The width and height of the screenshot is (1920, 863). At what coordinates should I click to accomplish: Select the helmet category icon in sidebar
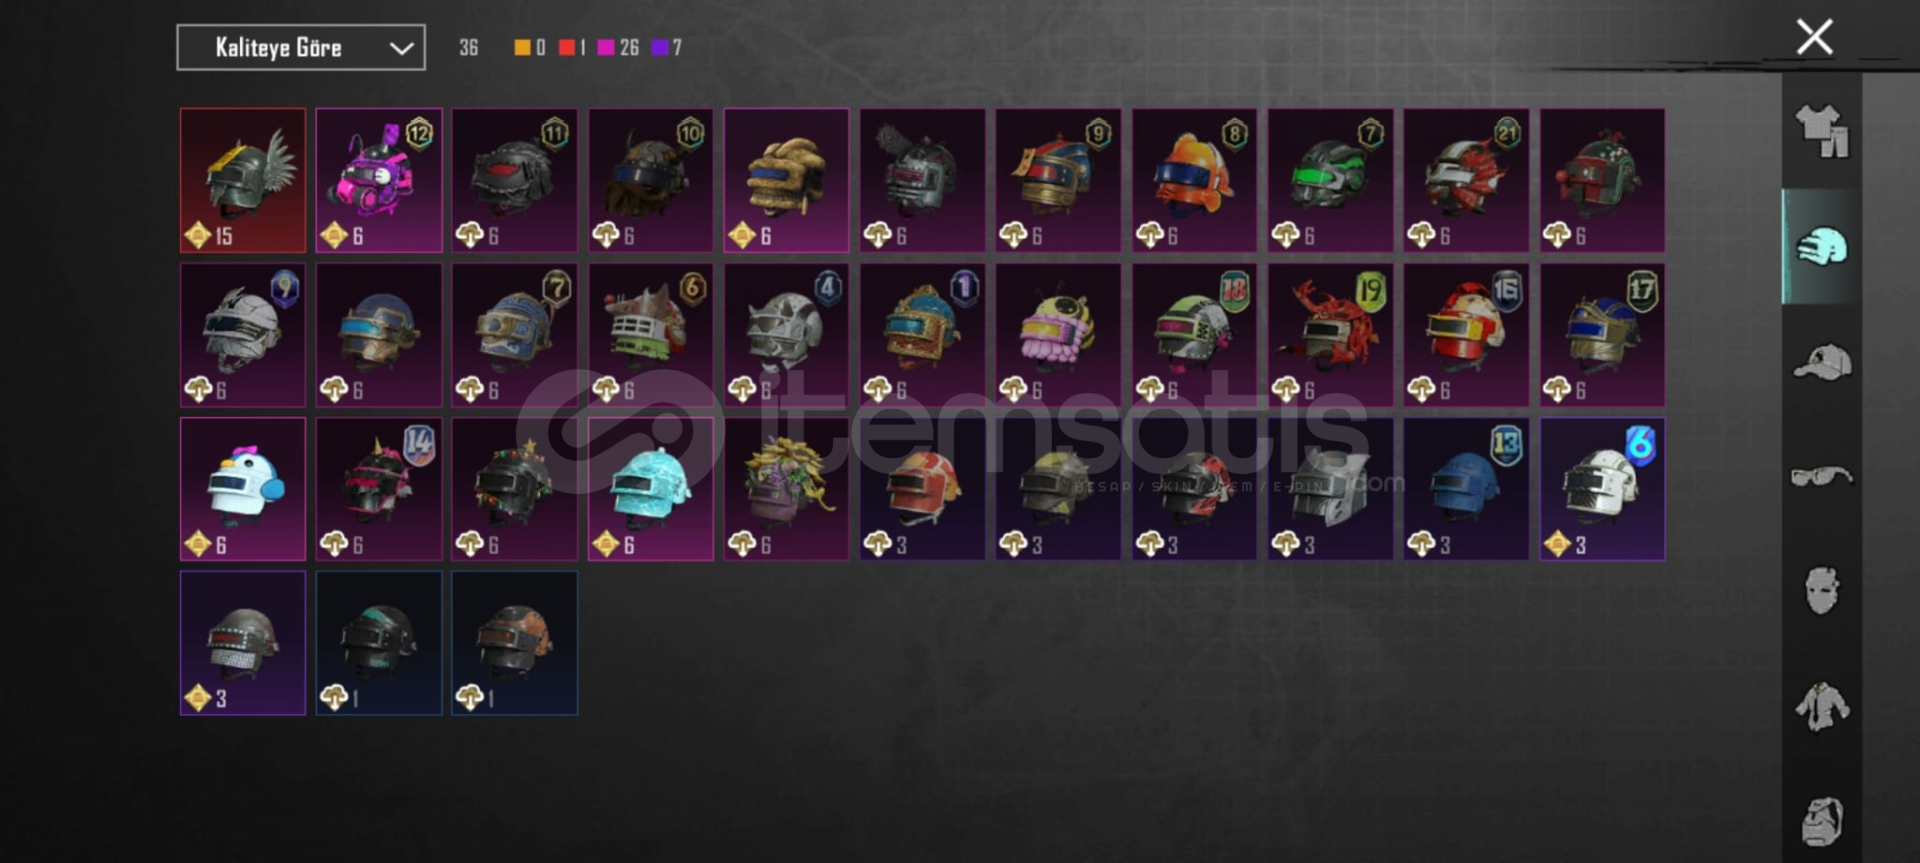tap(1822, 246)
